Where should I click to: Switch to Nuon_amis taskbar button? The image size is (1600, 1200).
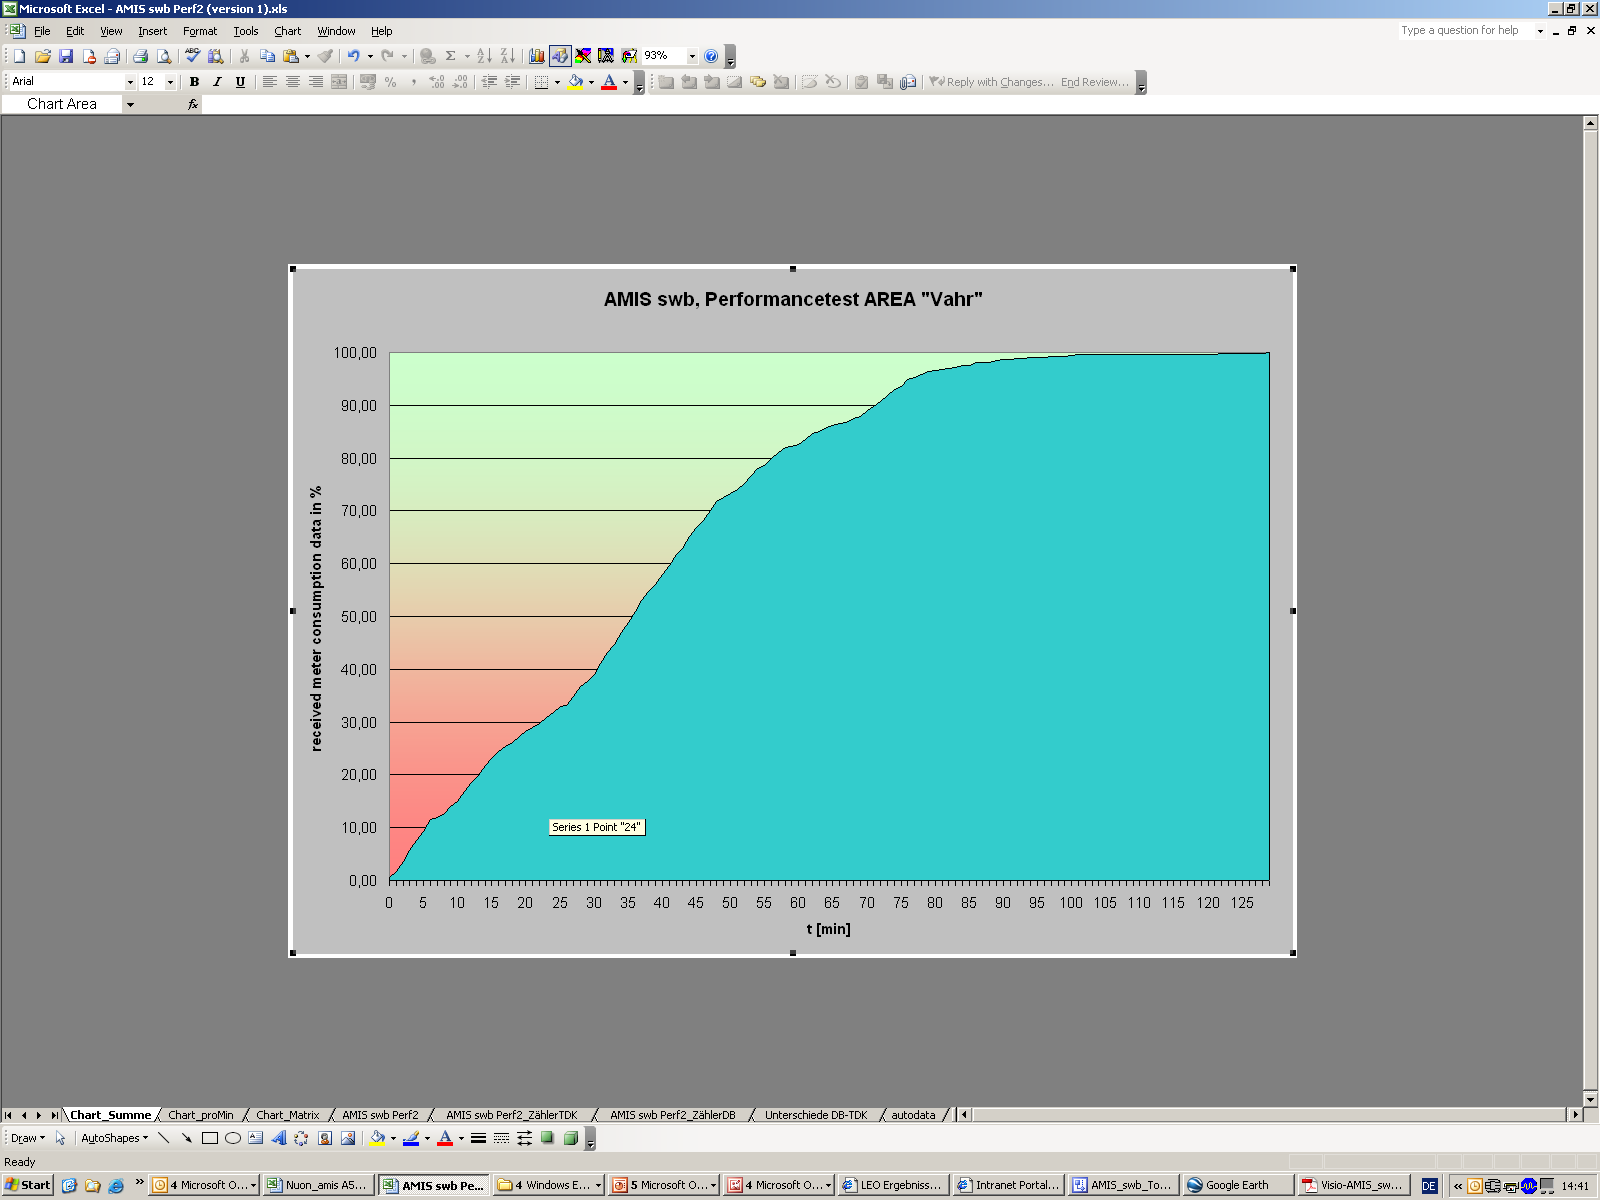coord(320,1185)
